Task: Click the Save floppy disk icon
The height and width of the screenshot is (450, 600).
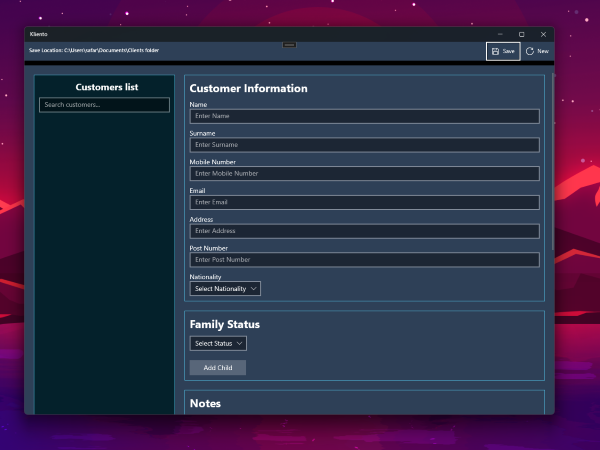Action: point(495,51)
